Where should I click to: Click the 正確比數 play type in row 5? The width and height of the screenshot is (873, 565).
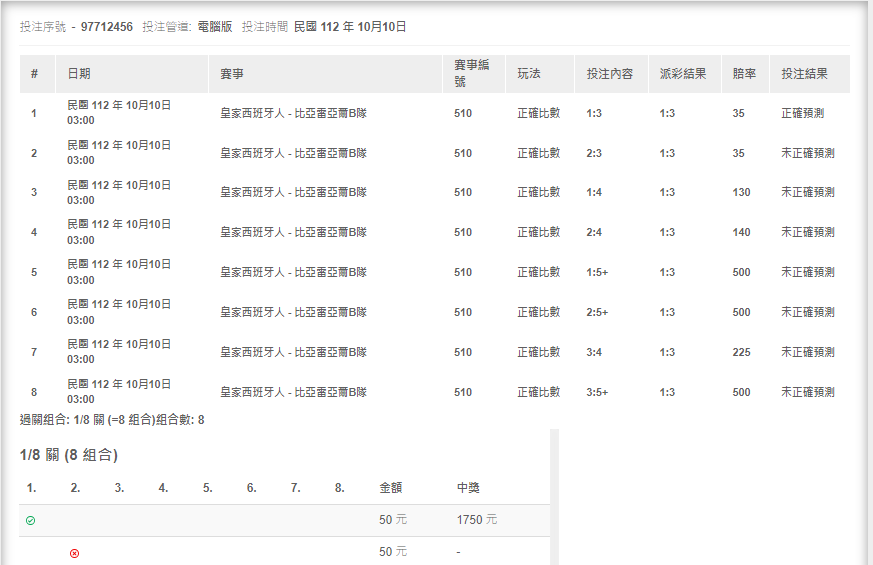click(x=538, y=272)
